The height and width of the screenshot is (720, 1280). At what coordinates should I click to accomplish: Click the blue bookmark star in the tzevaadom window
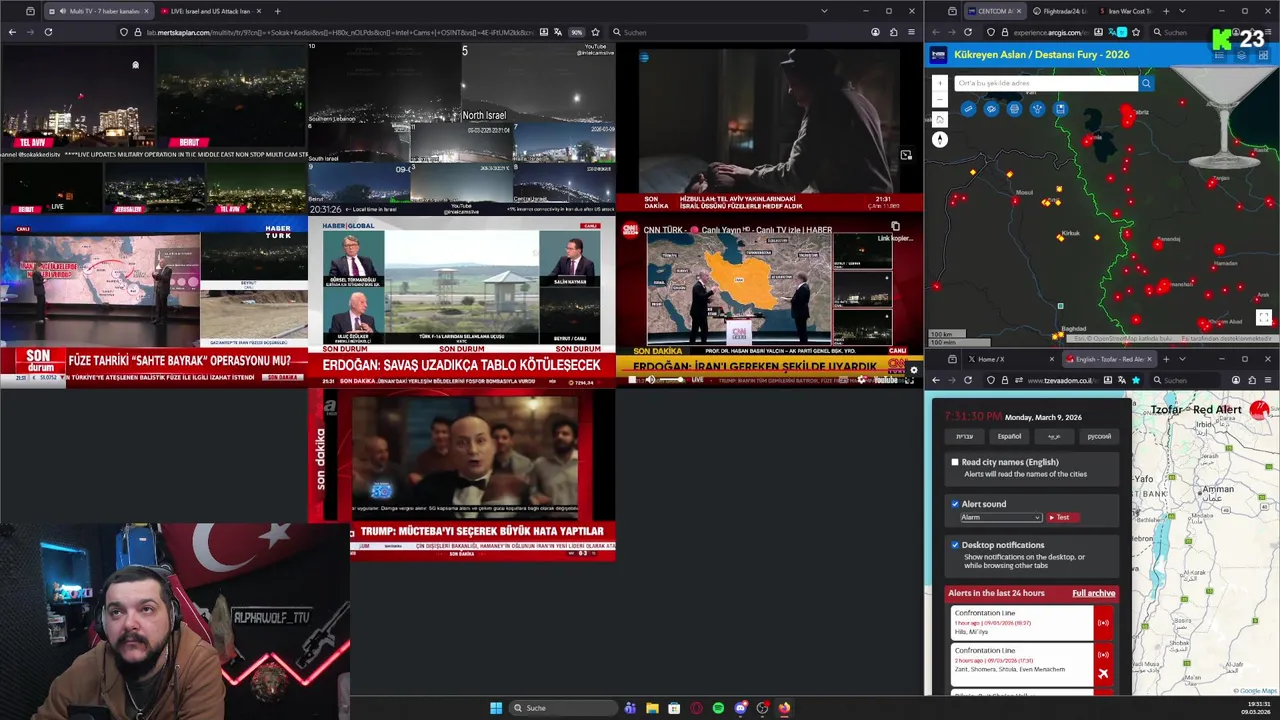[1136, 380]
